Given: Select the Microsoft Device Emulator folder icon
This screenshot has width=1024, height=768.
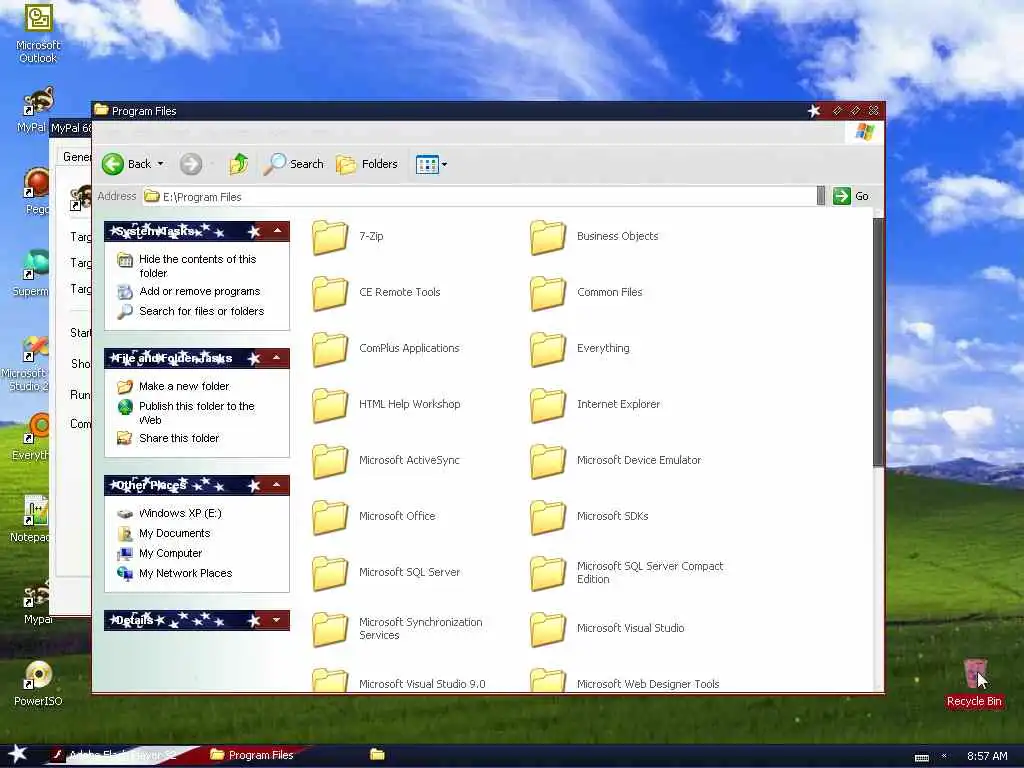Looking at the screenshot, I should 547,460.
